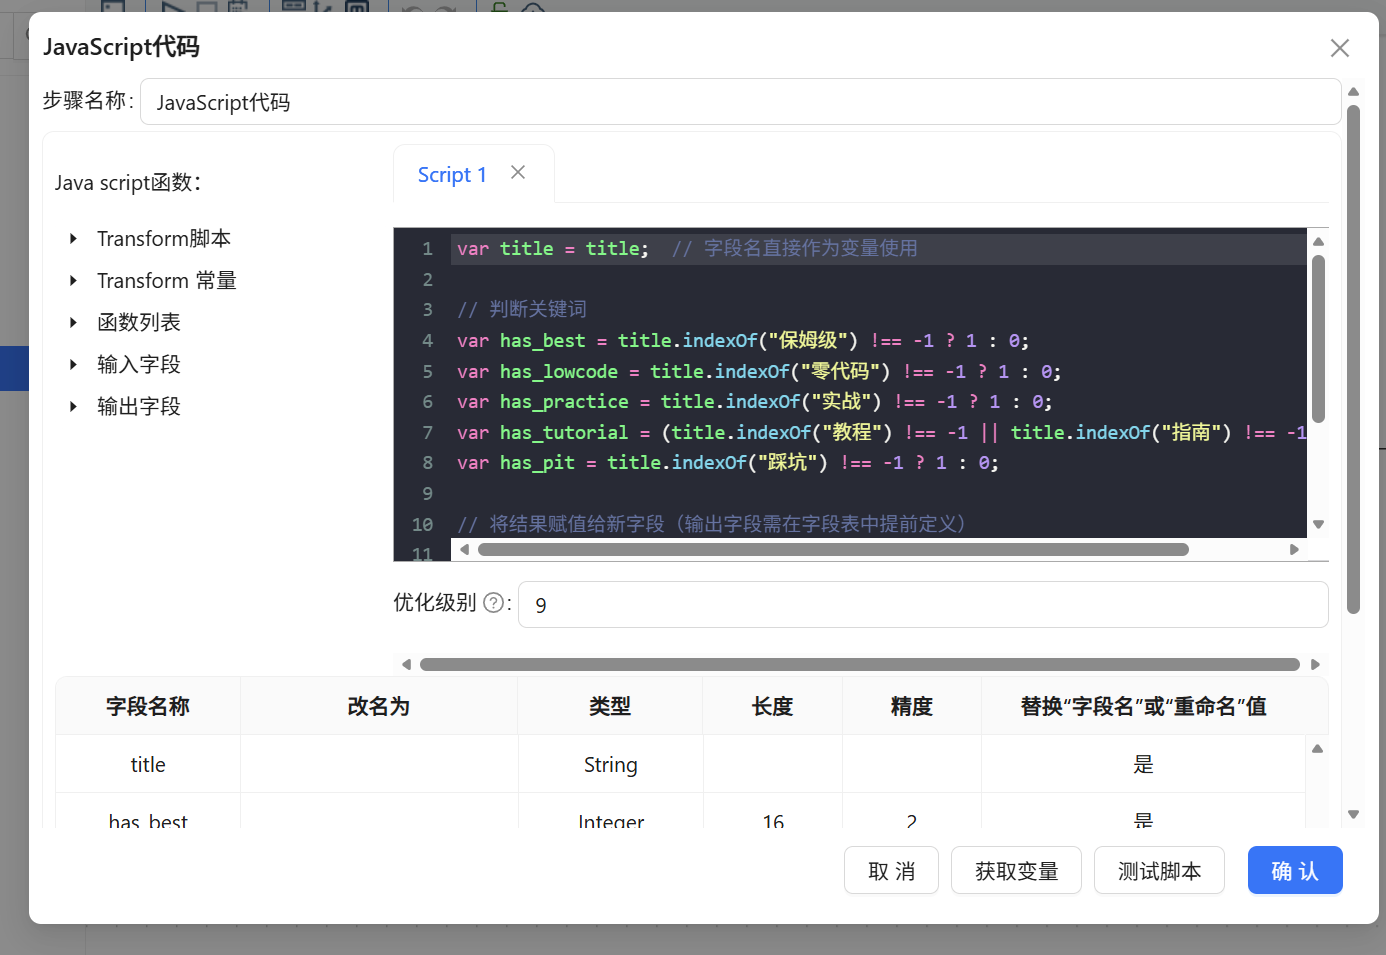
Task: Expand the Transform 常量 tree node
Action: coord(73,281)
